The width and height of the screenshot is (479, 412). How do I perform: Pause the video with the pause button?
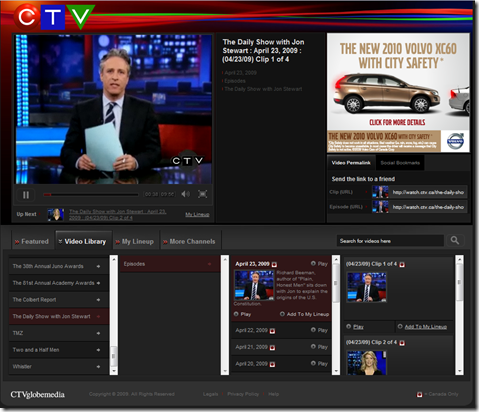[x=26, y=195]
